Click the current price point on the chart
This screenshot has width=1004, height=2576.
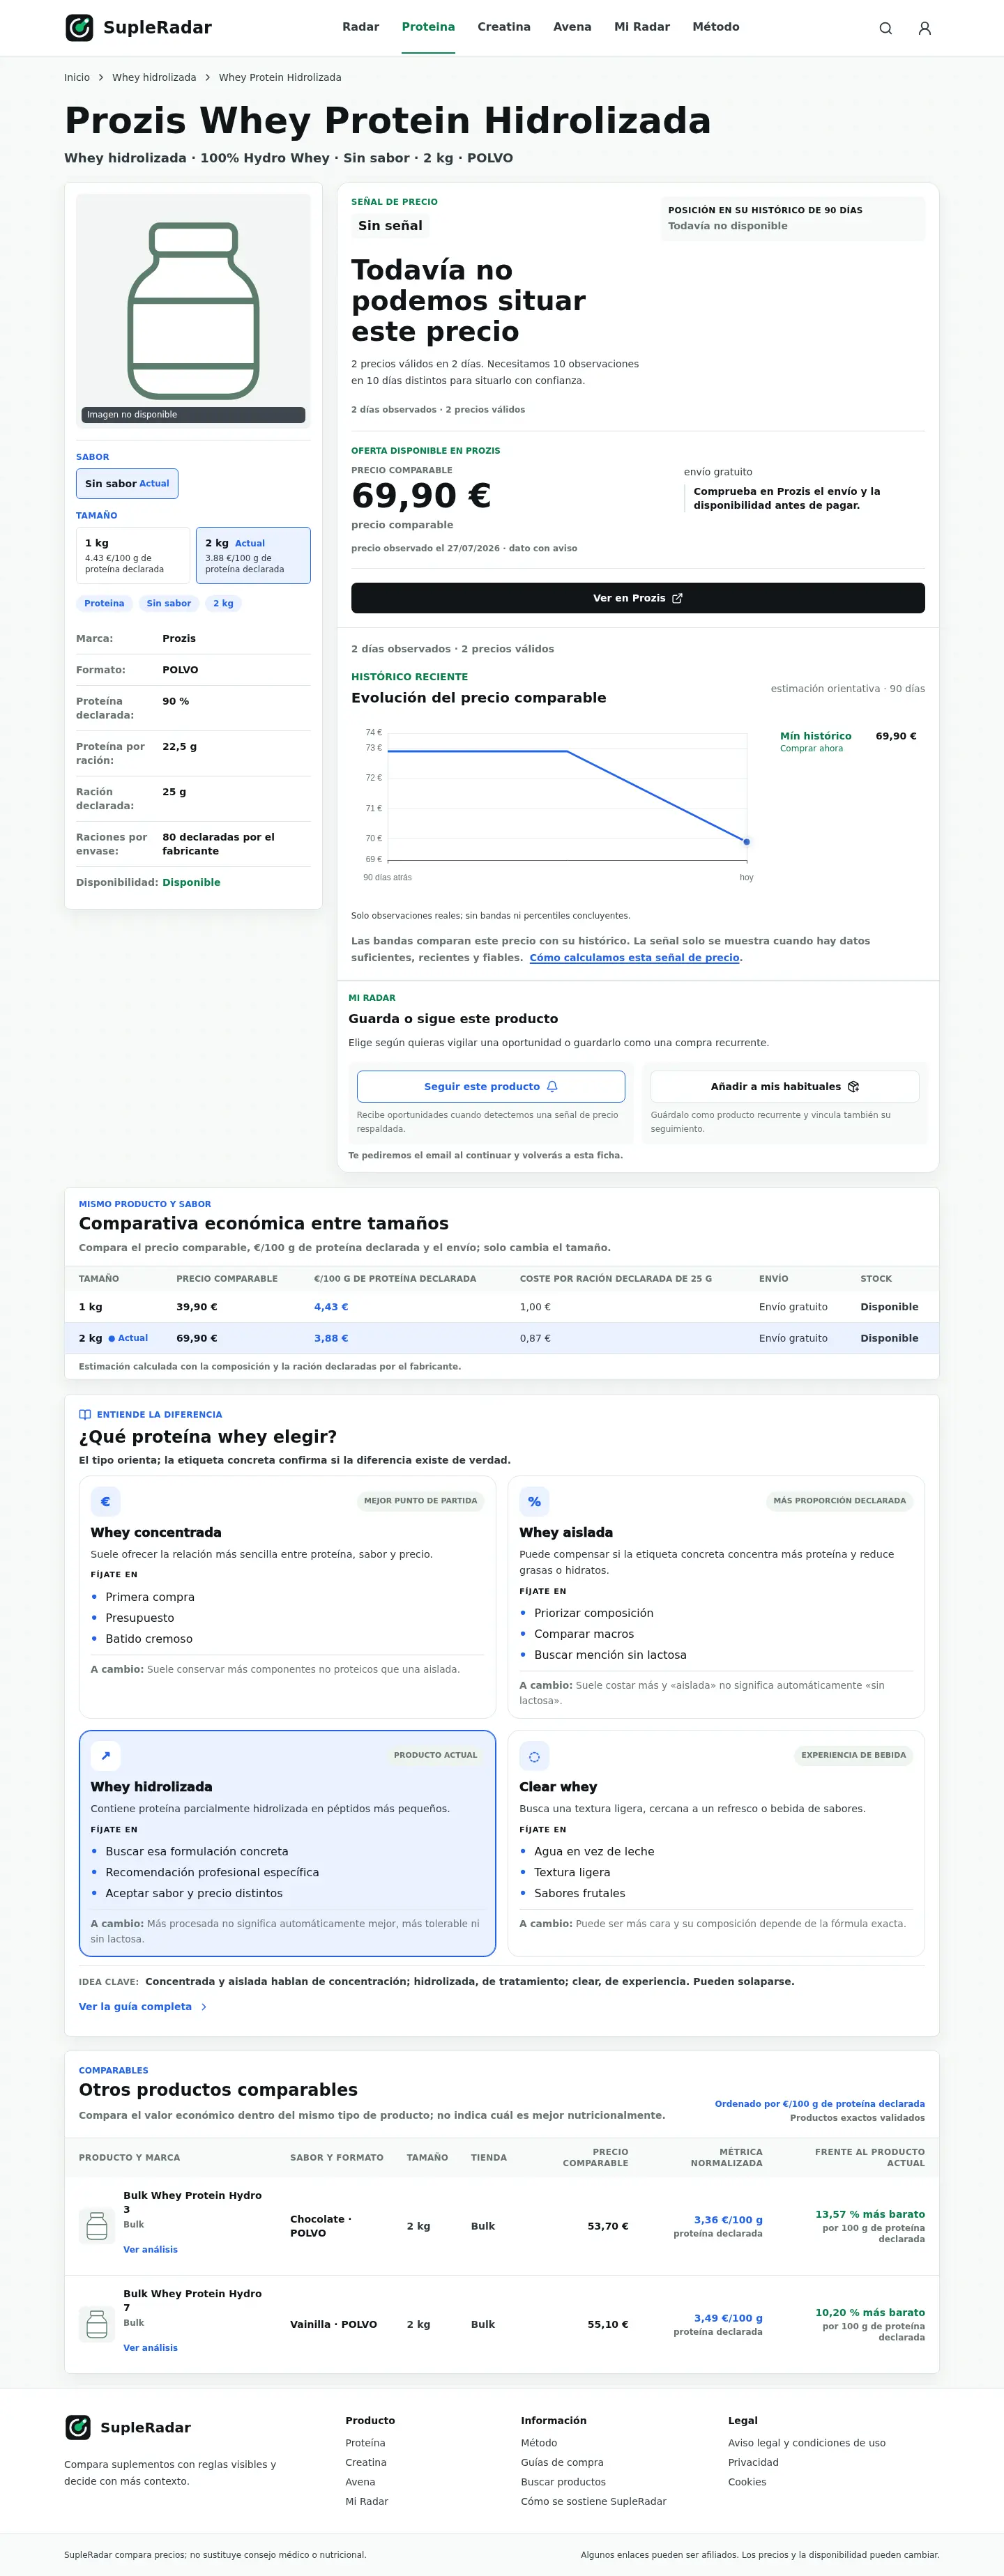(746, 841)
